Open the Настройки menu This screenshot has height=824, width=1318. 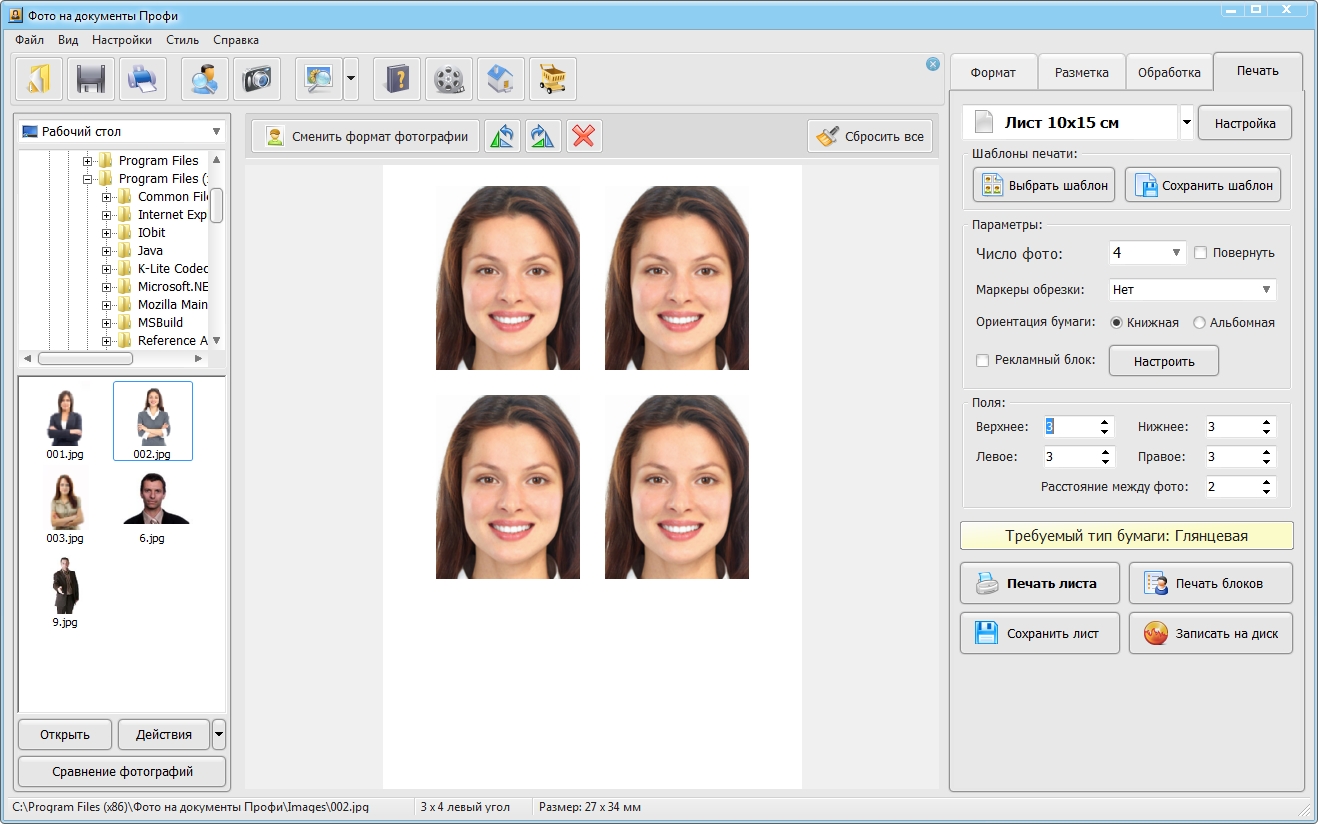[121, 40]
